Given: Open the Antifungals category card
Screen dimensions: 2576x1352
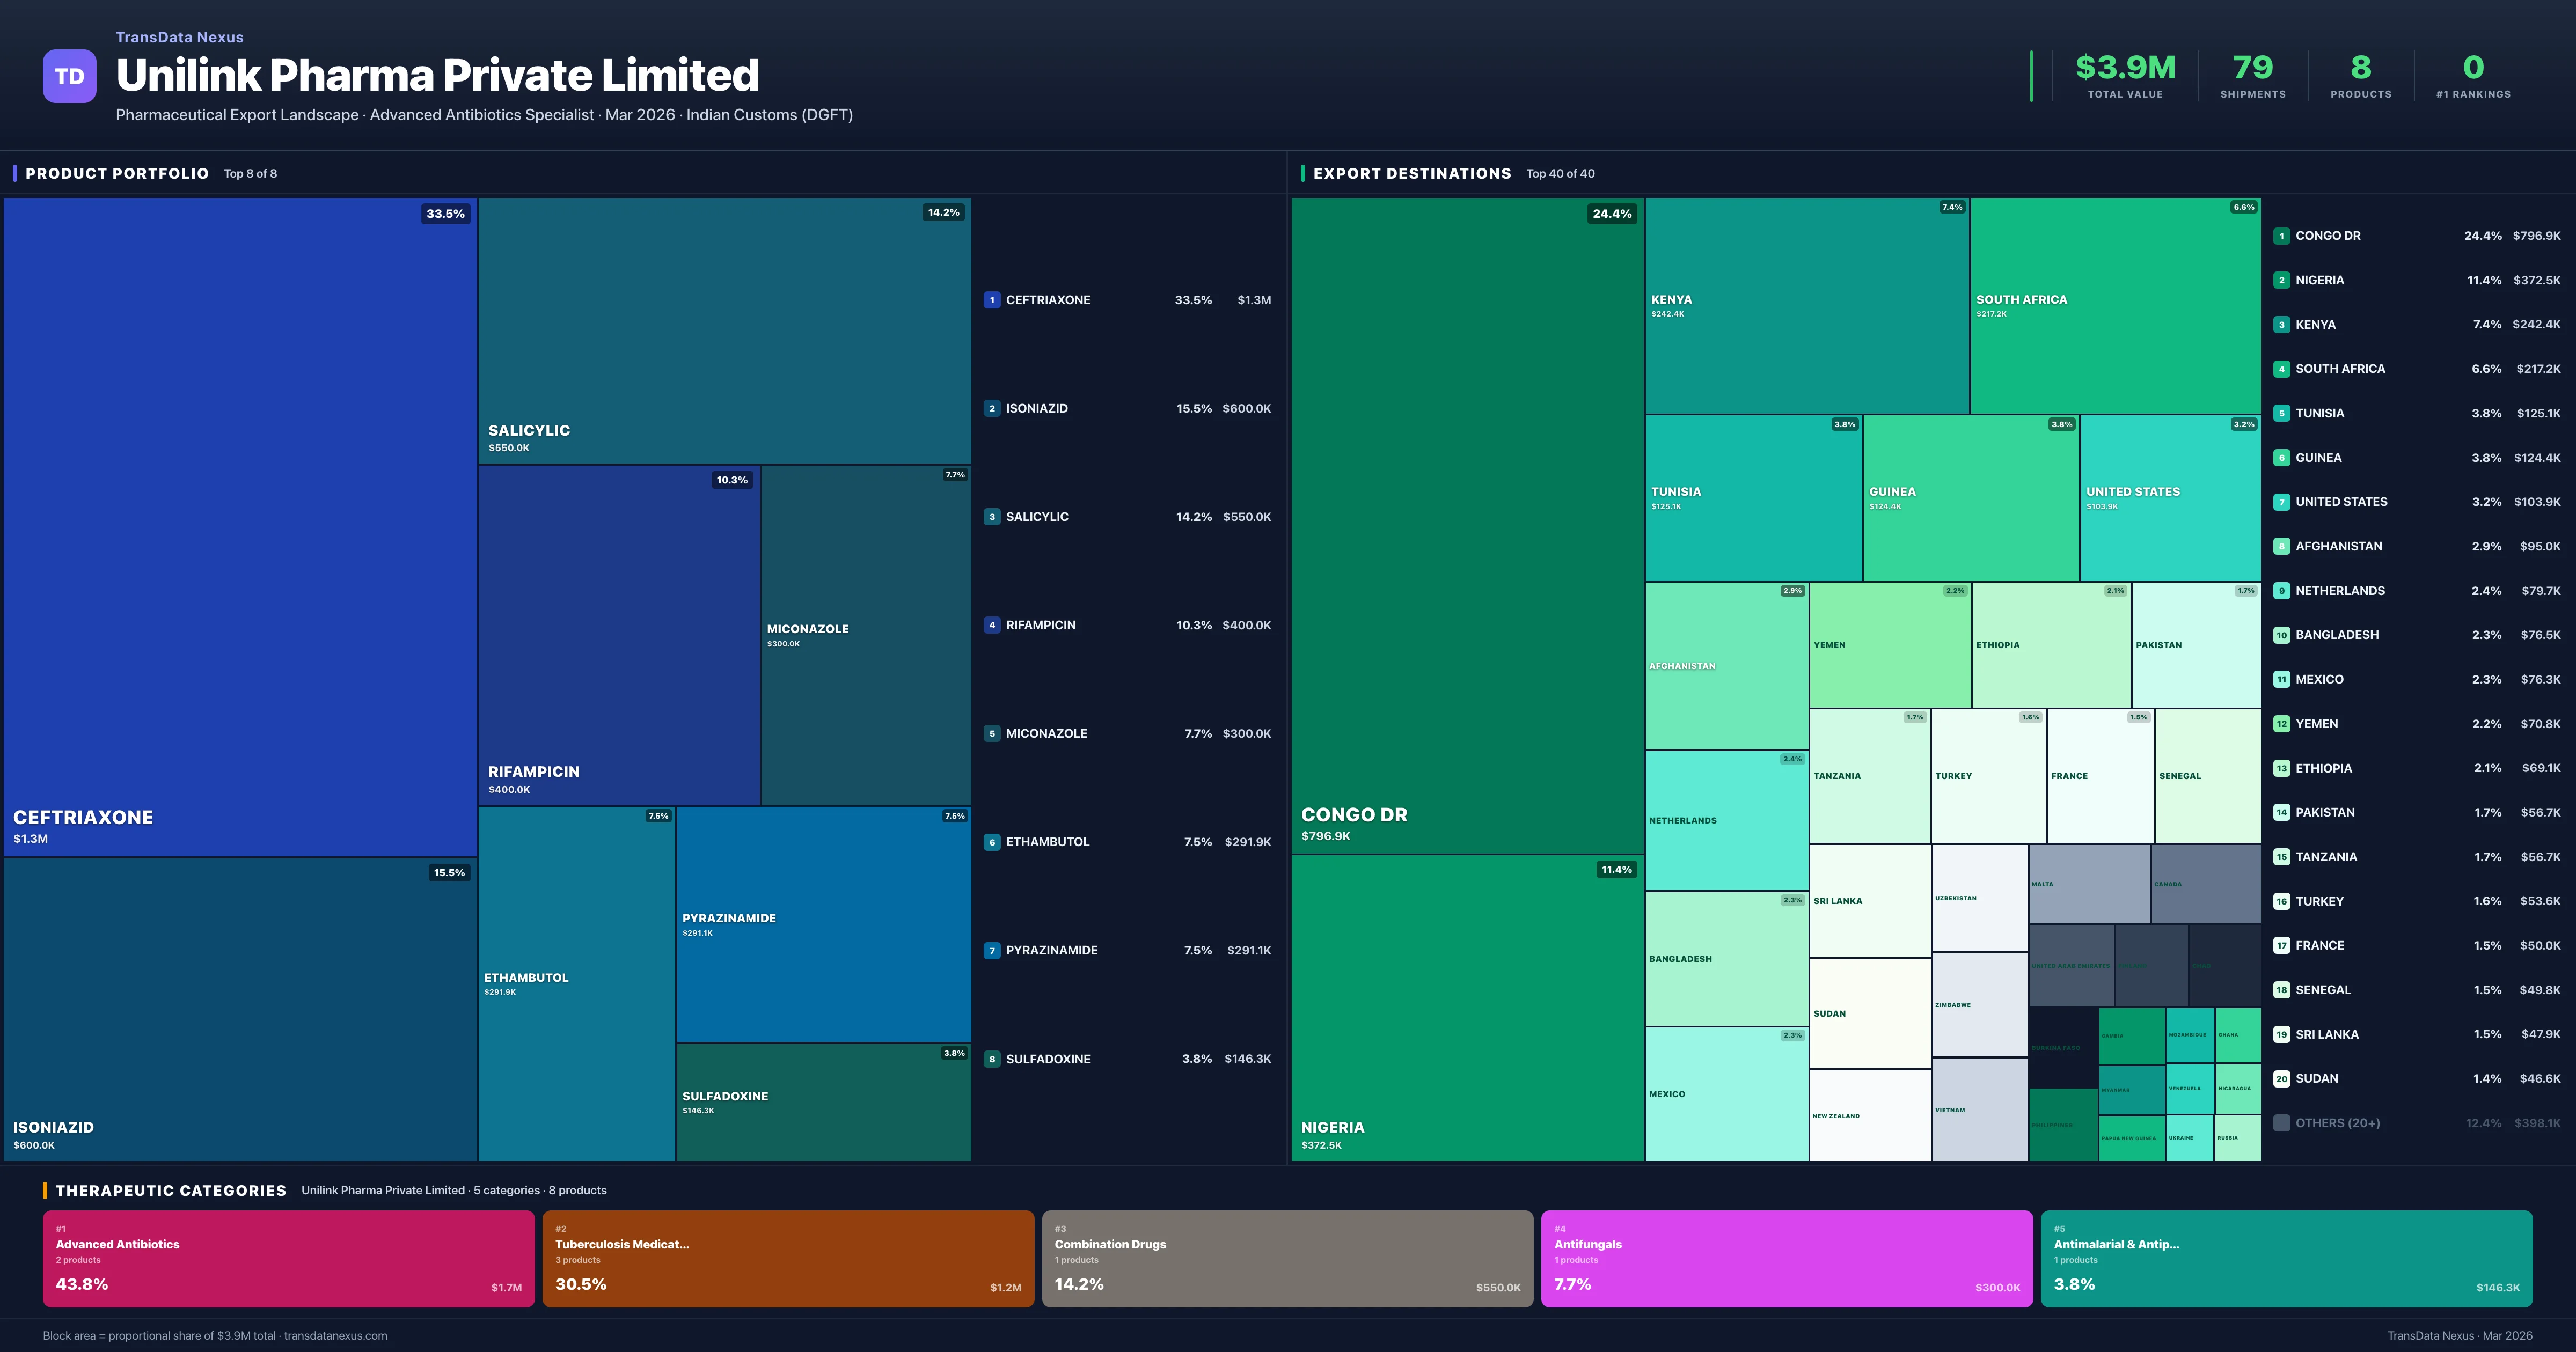Looking at the screenshot, I should [1786, 1259].
